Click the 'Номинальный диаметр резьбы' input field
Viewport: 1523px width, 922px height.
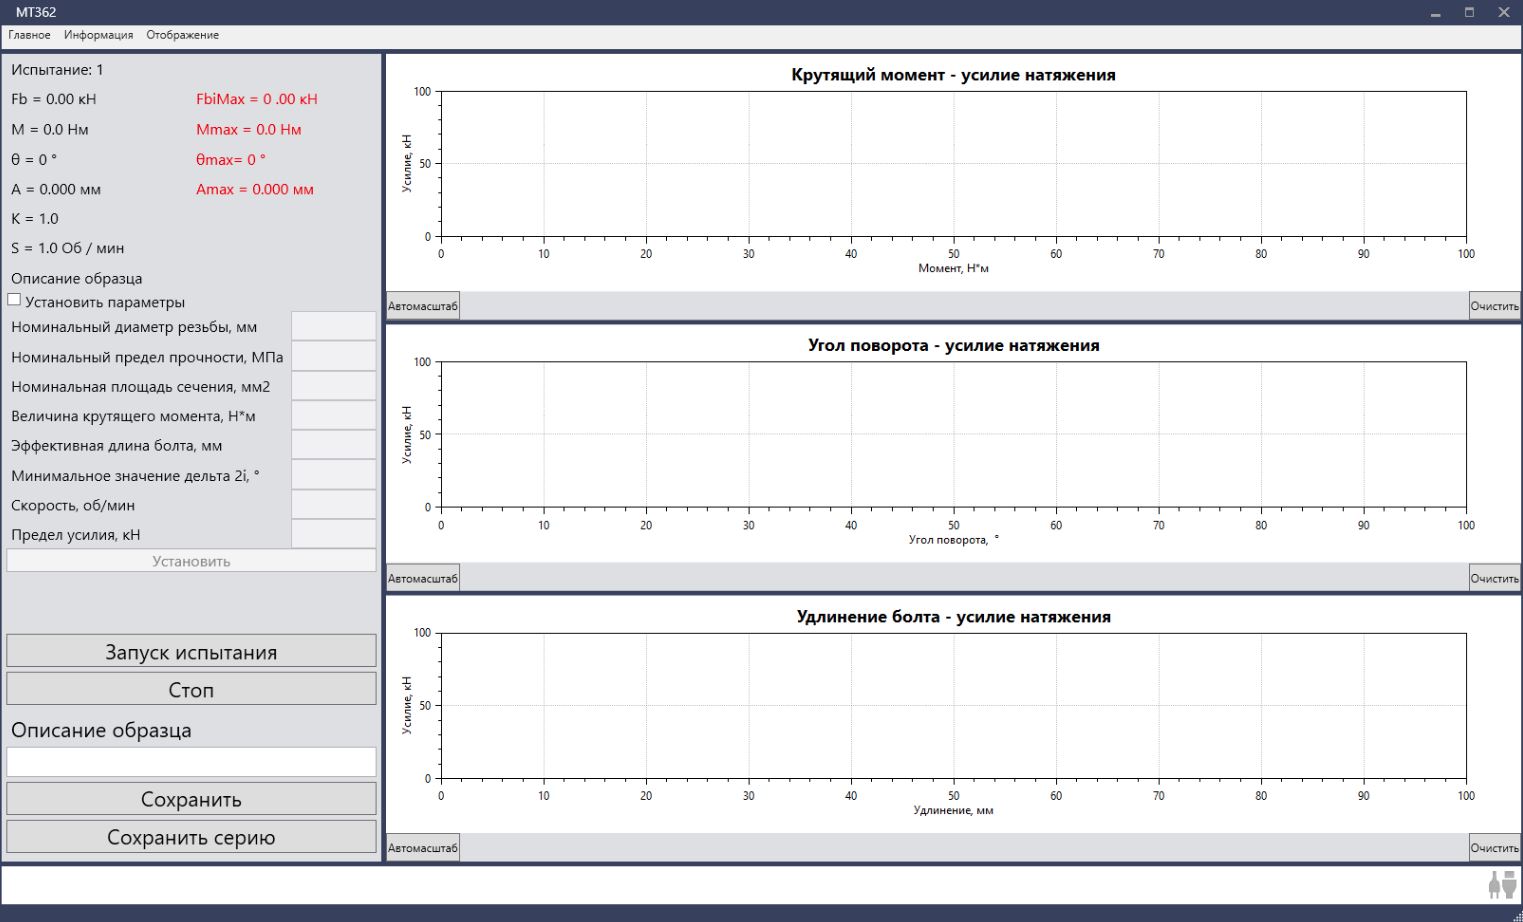coord(334,326)
